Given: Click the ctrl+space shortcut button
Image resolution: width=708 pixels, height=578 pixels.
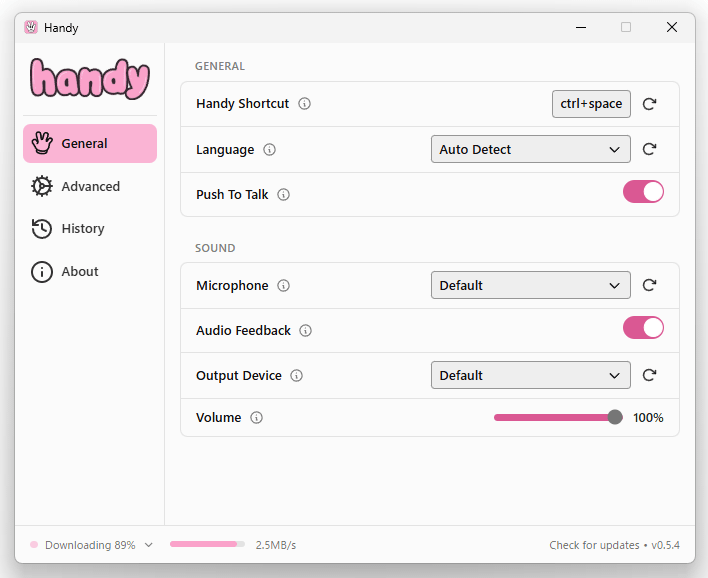Looking at the screenshot, I should 591,104.
